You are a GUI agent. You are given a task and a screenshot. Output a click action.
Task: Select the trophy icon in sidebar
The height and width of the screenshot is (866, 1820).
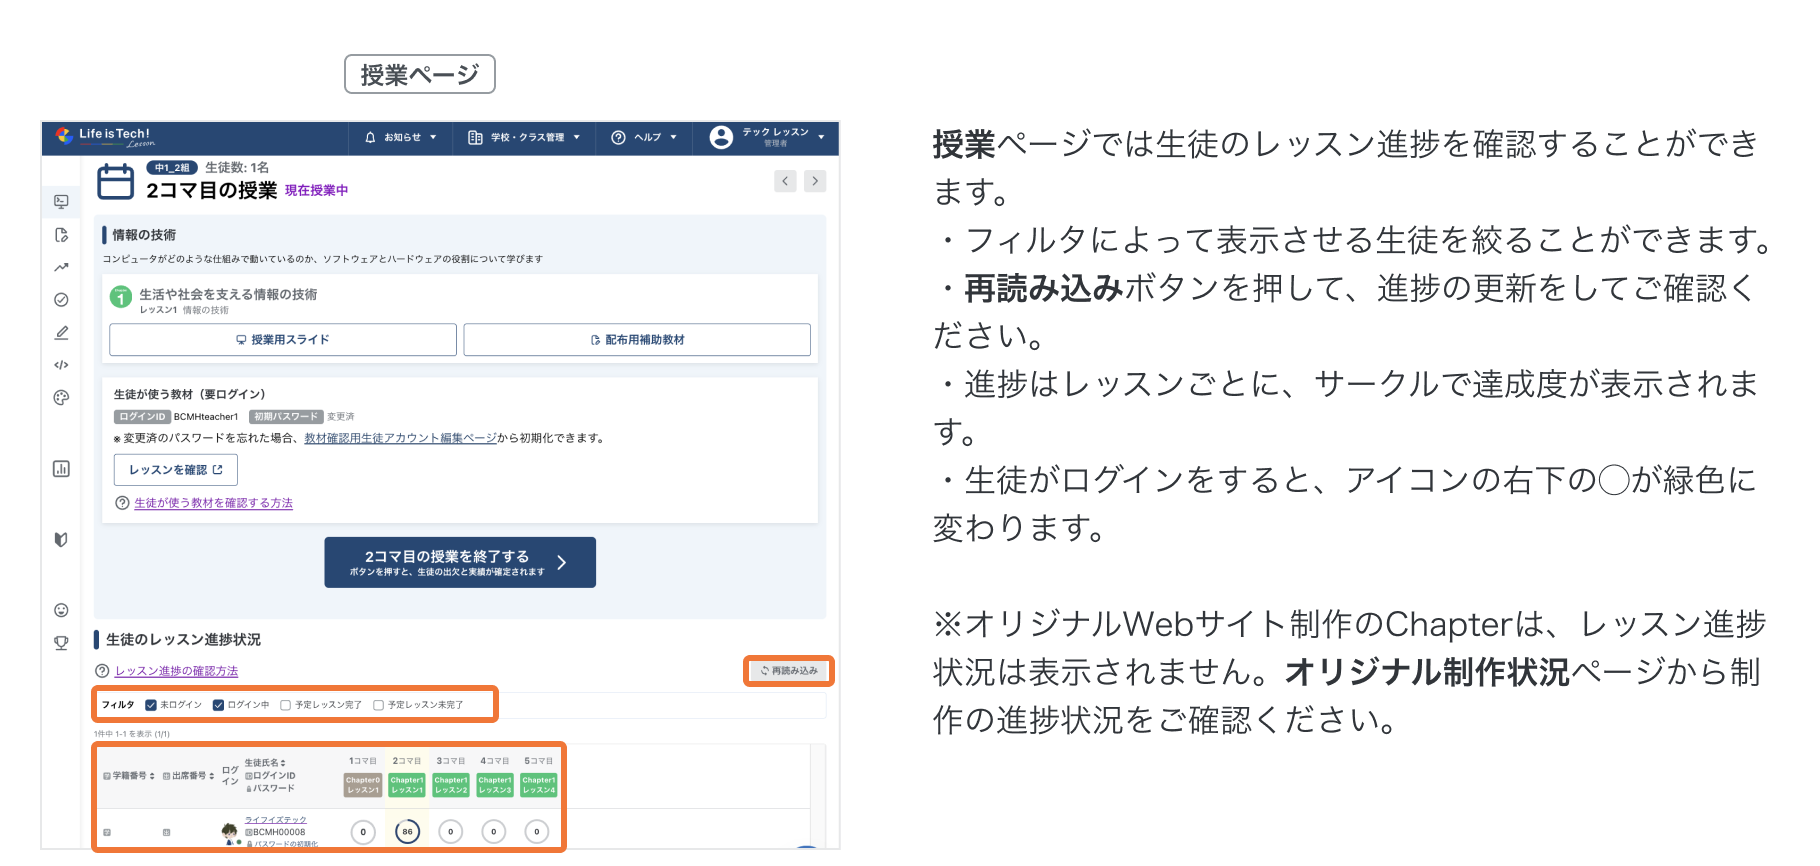point(61,643)
